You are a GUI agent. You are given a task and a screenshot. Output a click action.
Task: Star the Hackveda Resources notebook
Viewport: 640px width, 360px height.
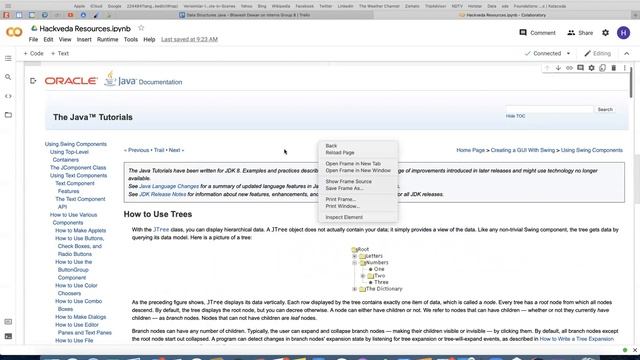(x=141, y=28)
